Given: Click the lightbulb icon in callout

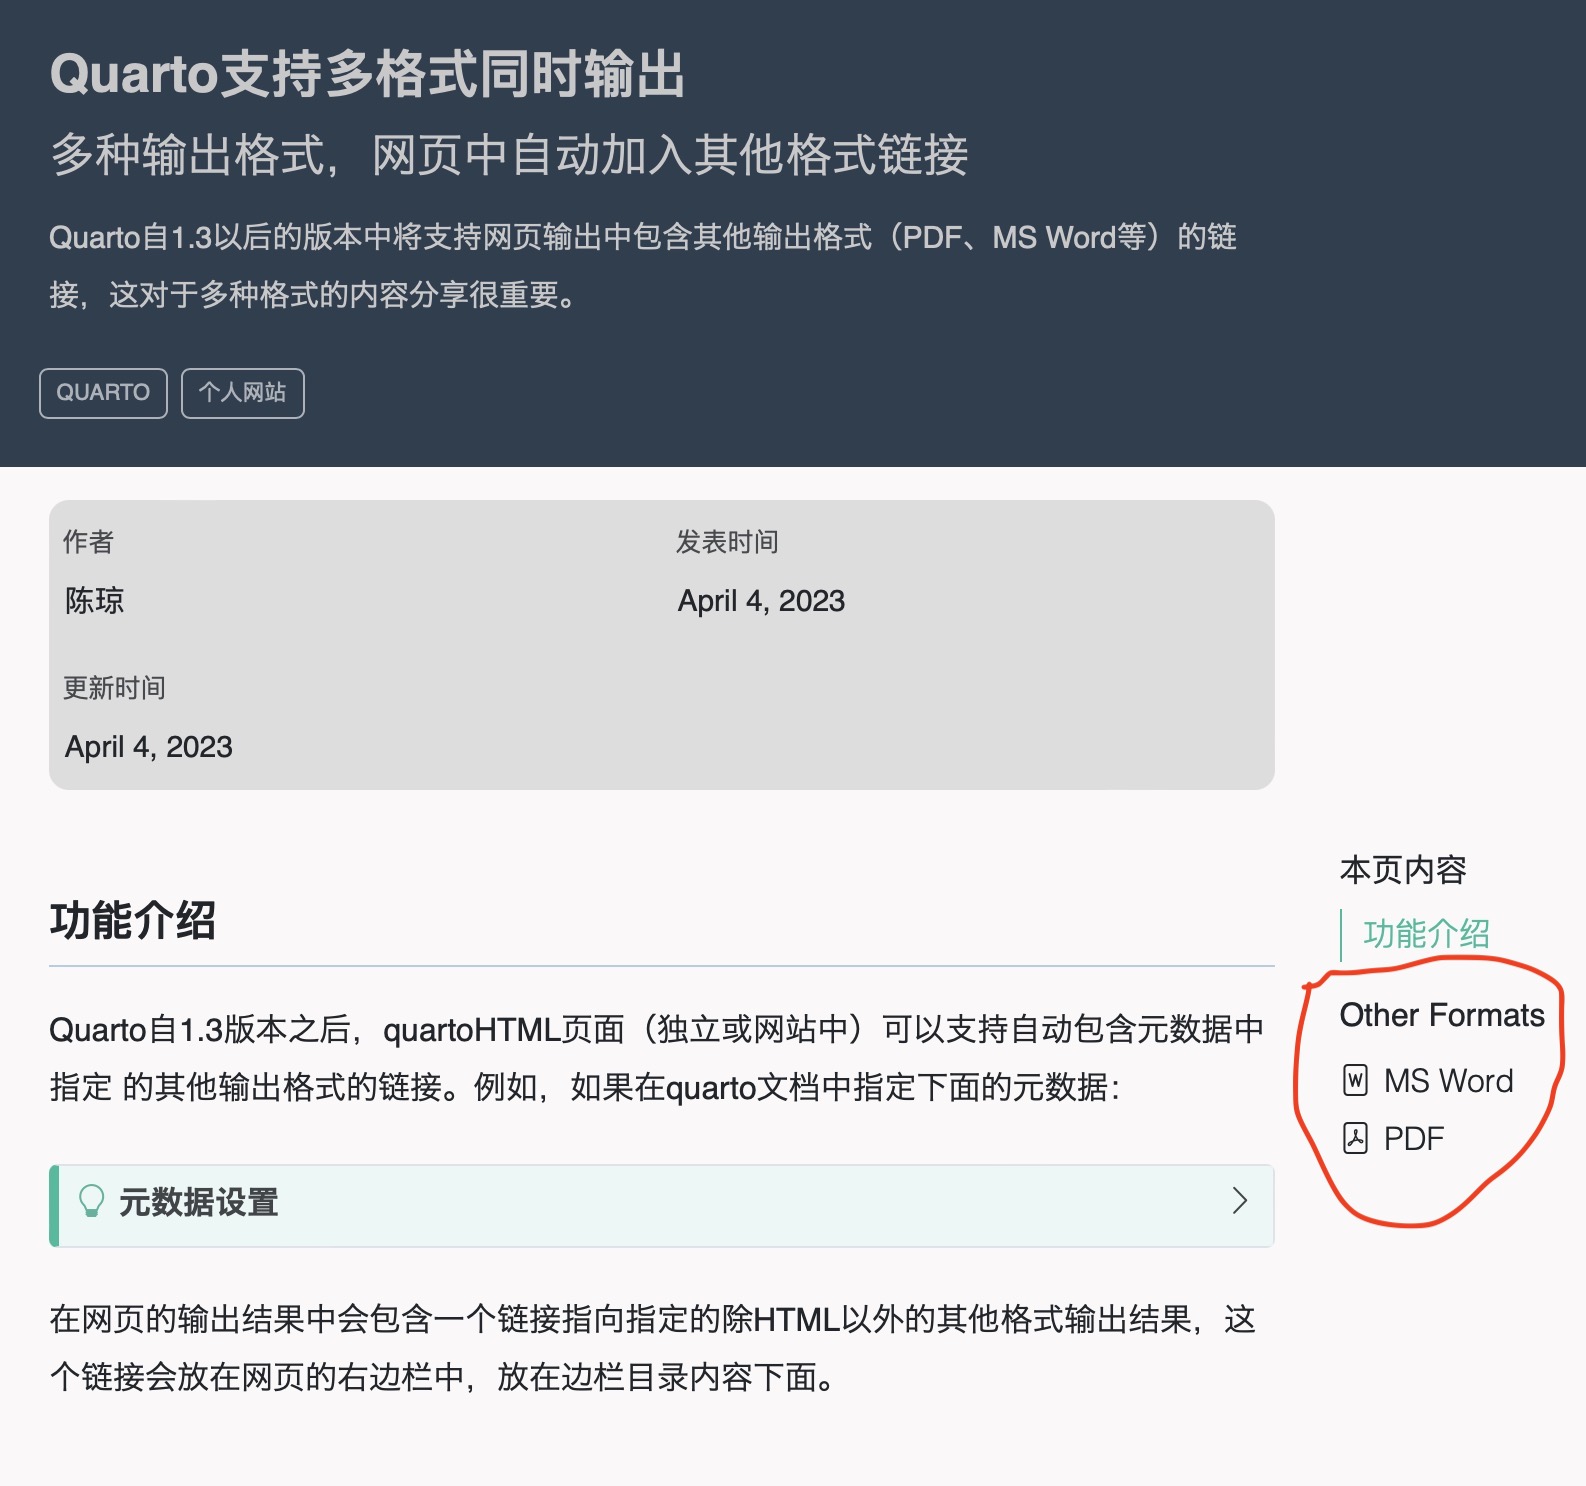Looking at the screenshot, I should tap(91, 1201).
